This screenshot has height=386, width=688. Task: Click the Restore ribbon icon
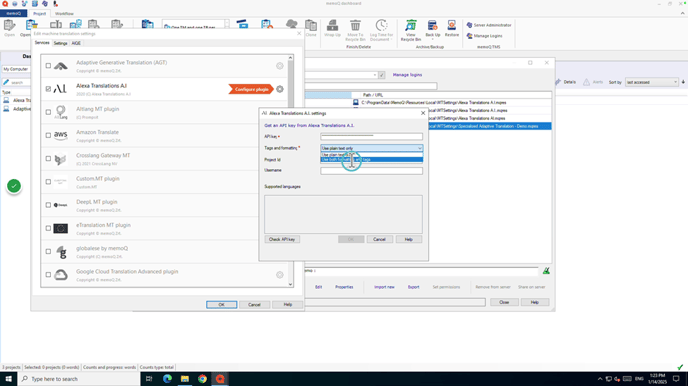[x=452, y=29]
